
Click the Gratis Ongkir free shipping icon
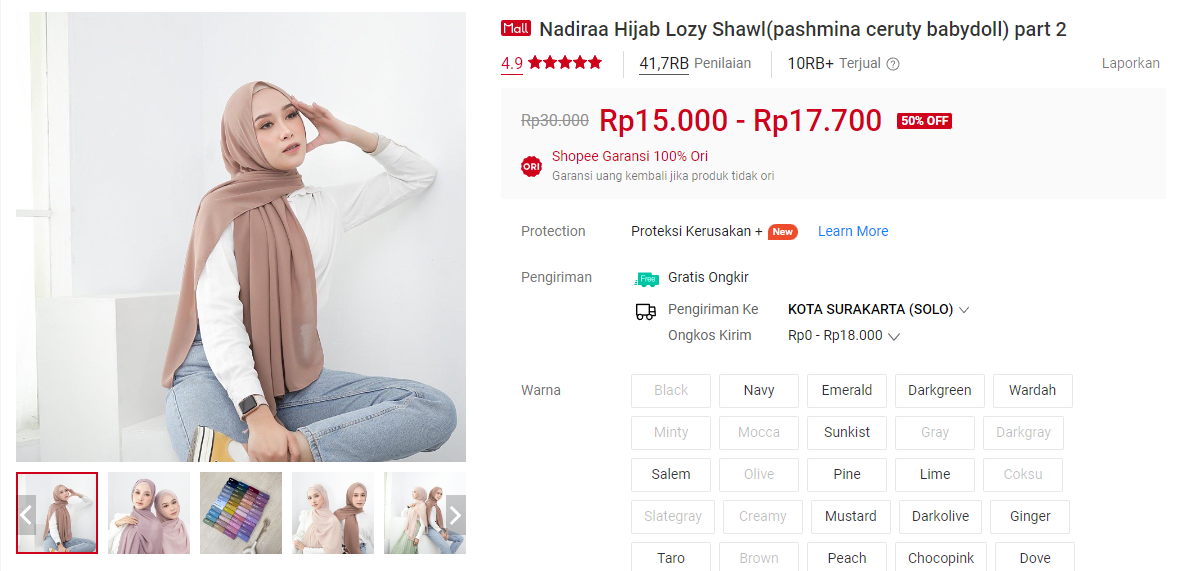coord(647,278)
